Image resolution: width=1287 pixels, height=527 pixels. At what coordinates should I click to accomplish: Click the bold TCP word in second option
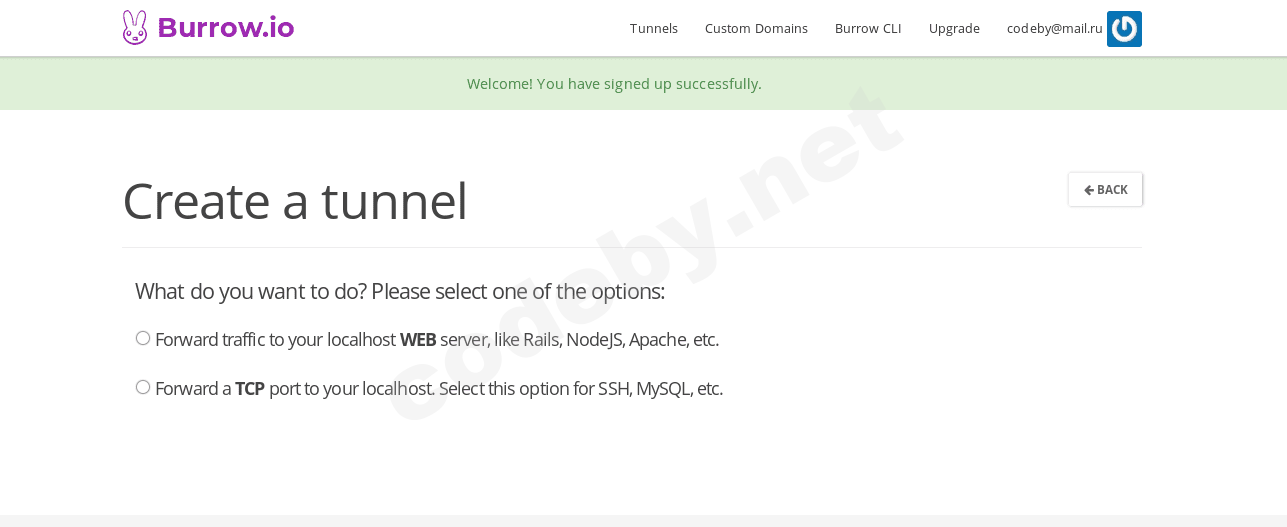click(250, 389)
